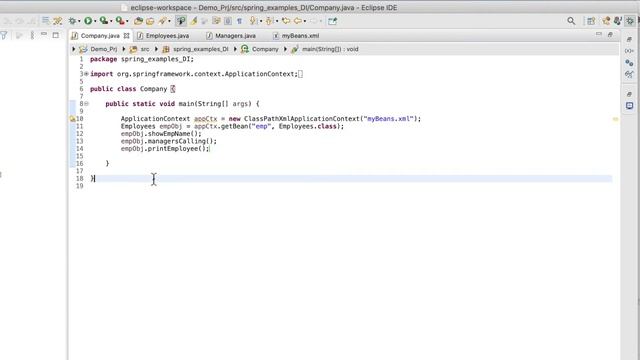Image resolution: width=640 pixels, height=360 pixels.
Task: Toggle Block Selection Mode icon
Action: (228, 21)
